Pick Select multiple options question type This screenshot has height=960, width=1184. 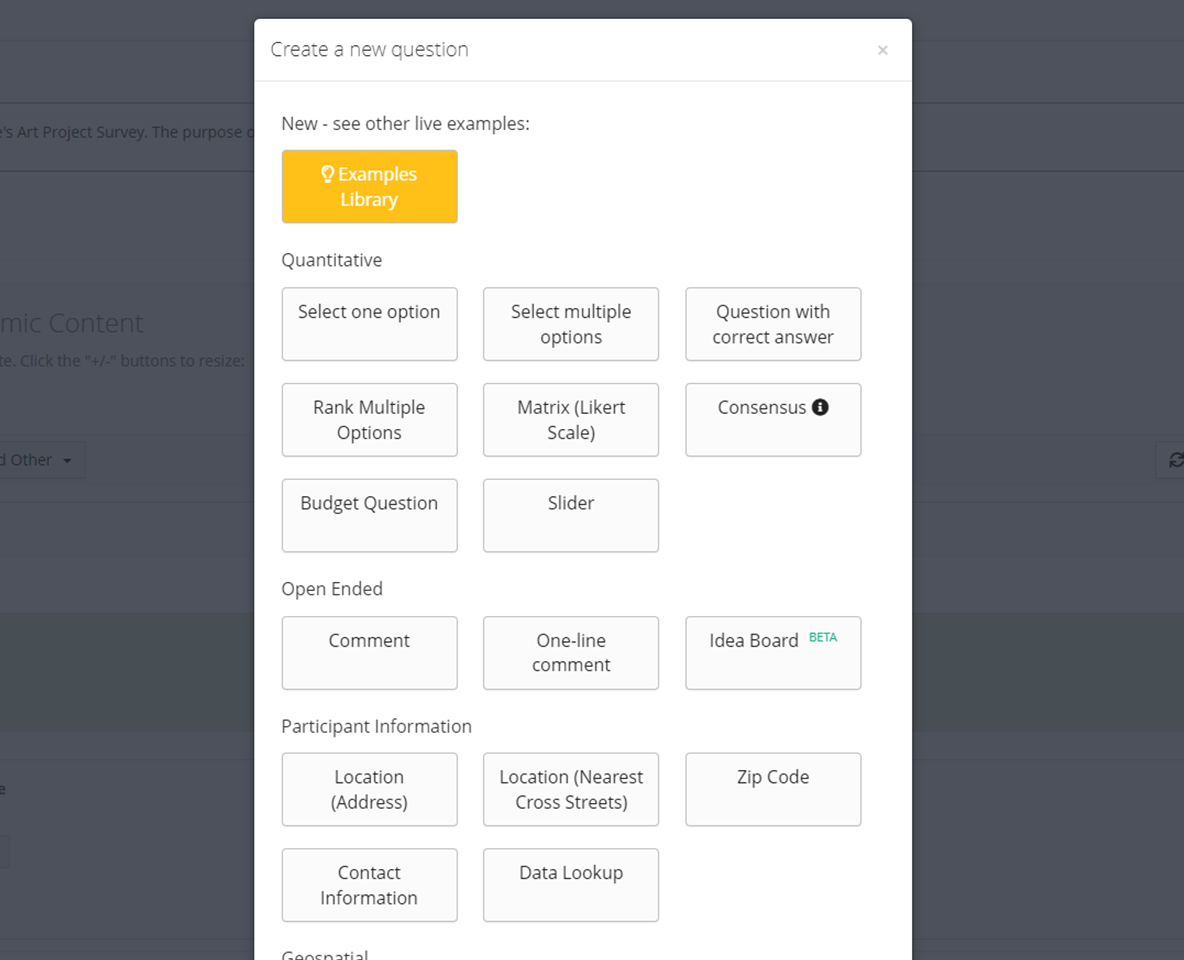570,324
